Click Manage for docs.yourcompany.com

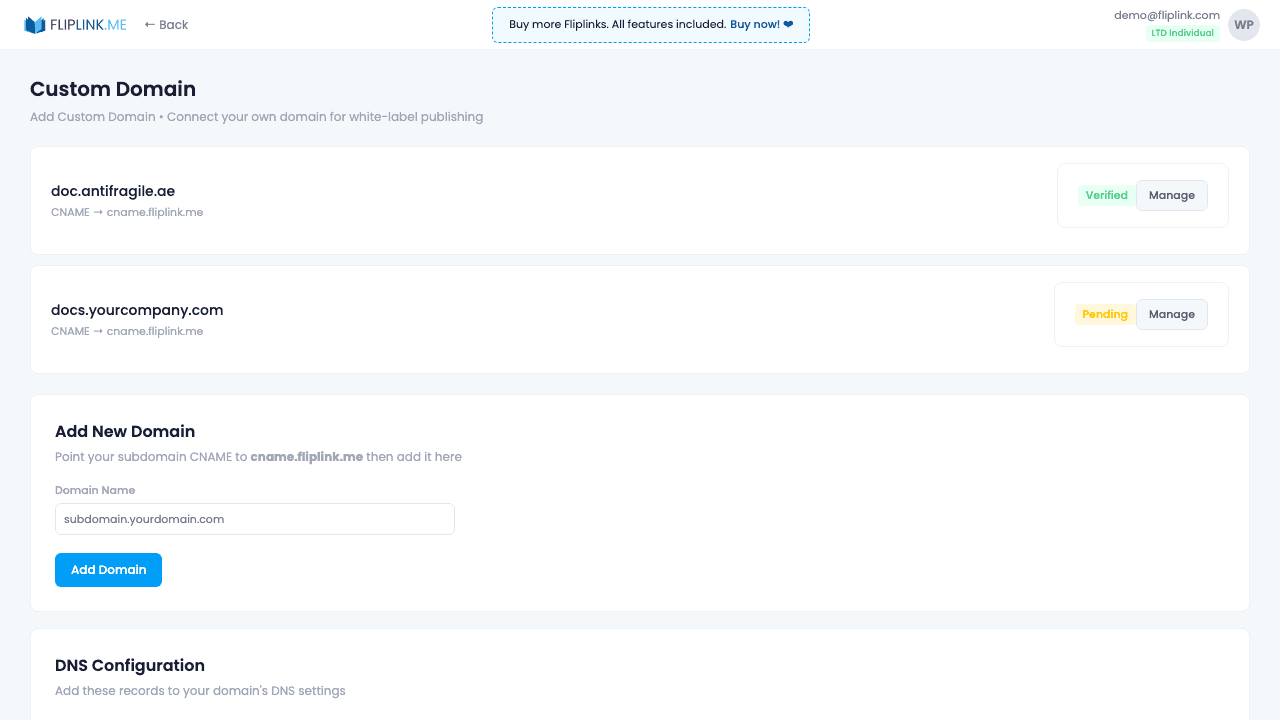point(1171,314)
